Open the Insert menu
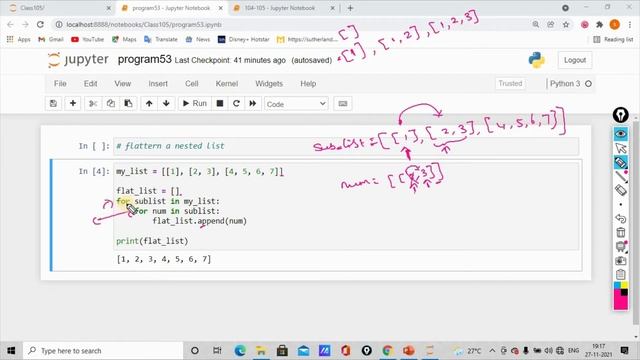Viewport: 640px width, 360px height. pos(158,84)
